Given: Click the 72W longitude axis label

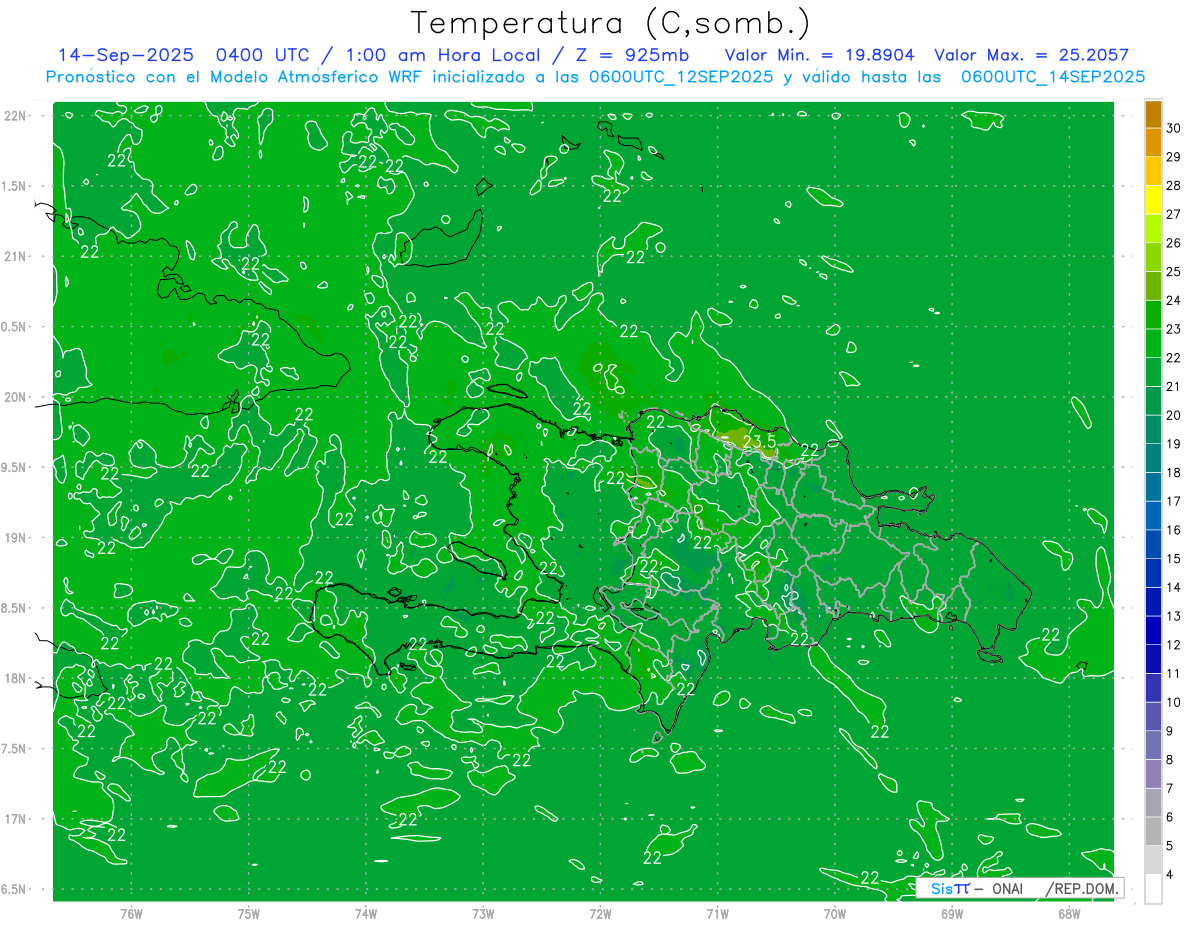Looking at the screenshot, I should pos(600,913).
